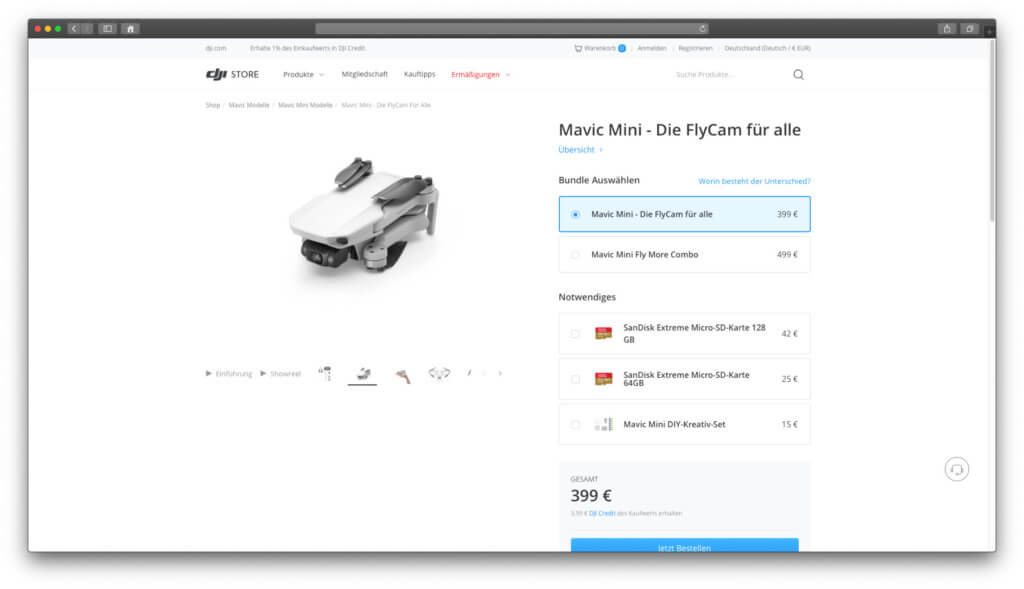Expand the Produkte dropdown menu
The height and width of the screenshot is (589, 1024).
304,74
